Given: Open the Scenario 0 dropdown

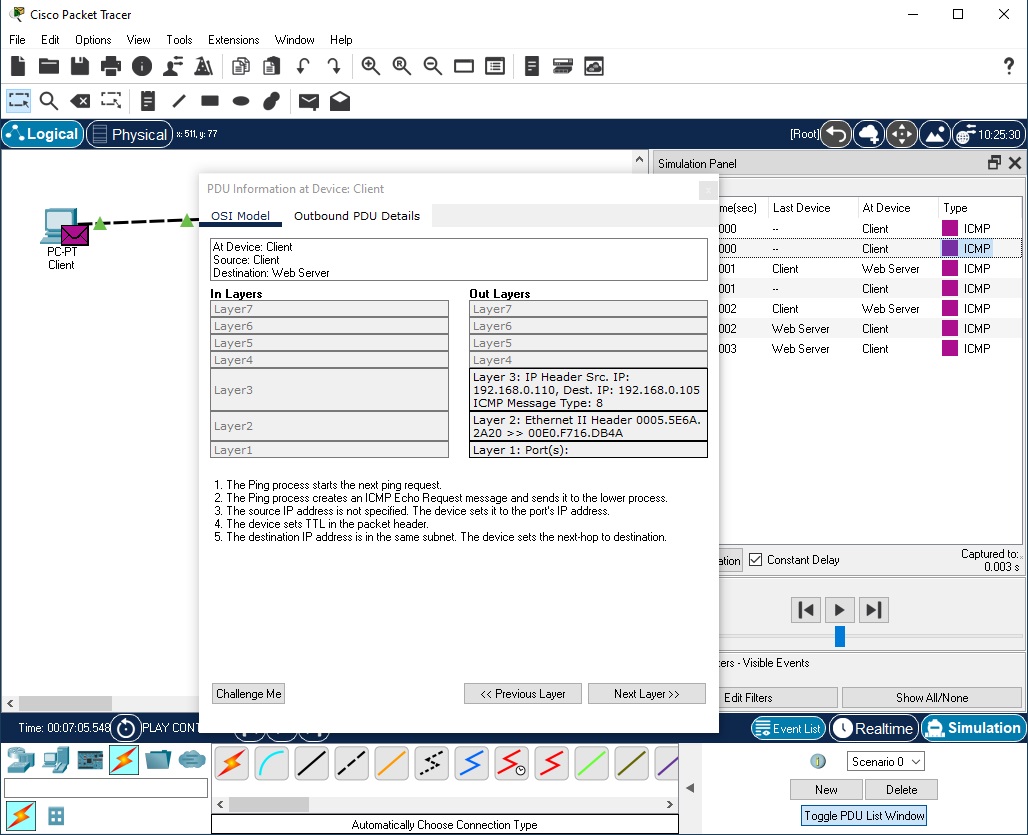Looking at the screenshot, I should (885, 762).
